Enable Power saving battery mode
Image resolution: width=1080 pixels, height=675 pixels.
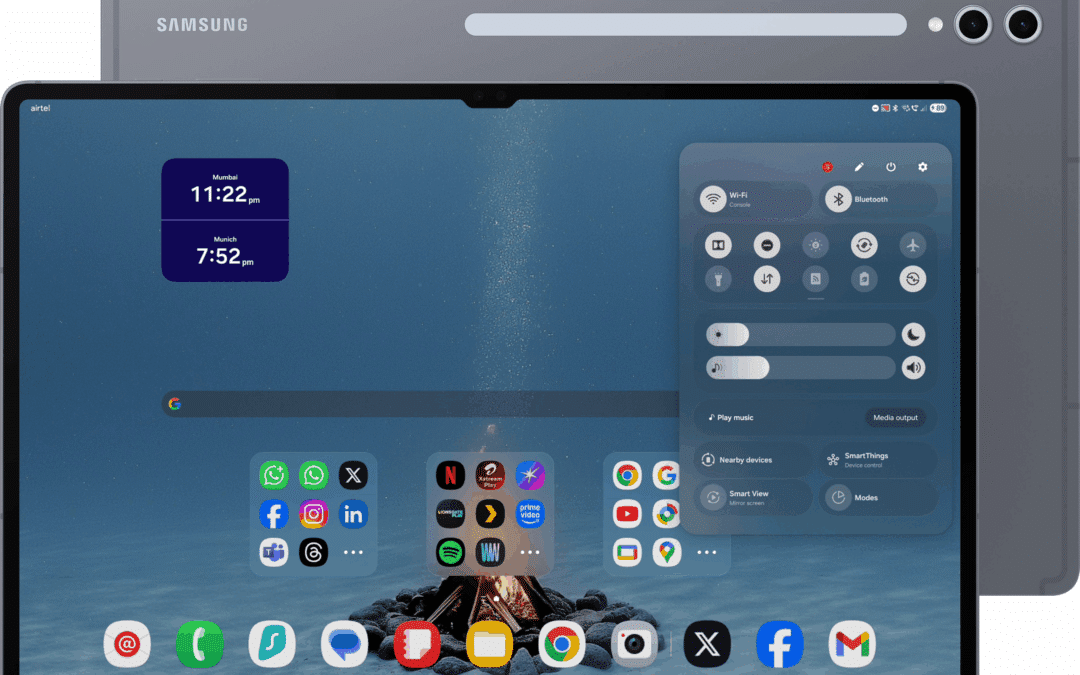point(863,279)
